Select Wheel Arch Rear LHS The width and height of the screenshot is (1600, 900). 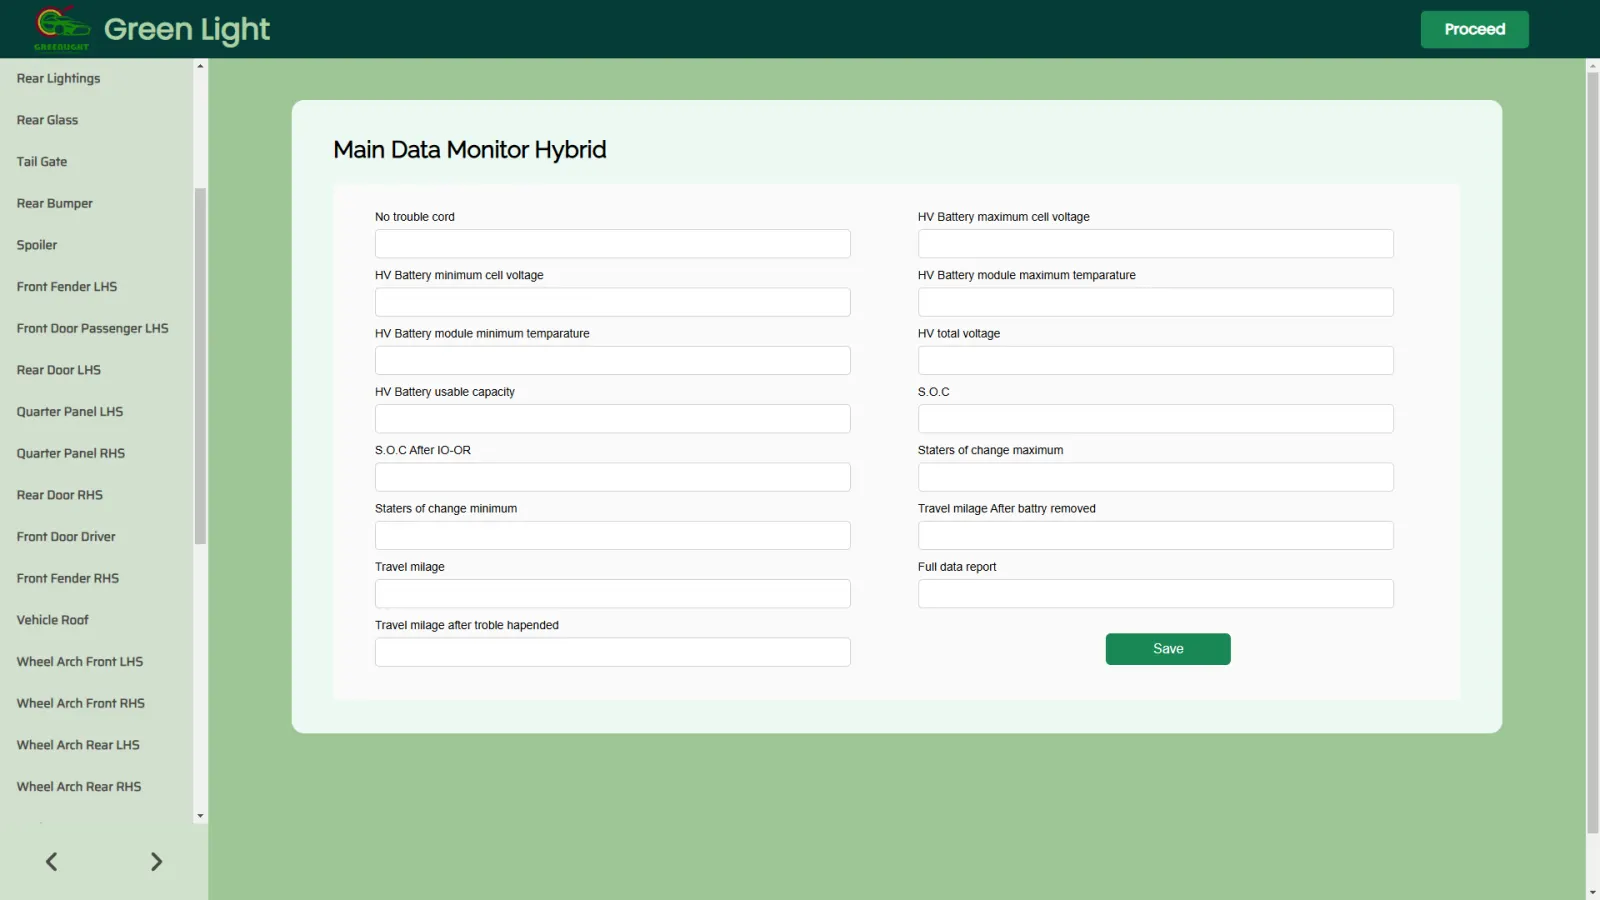tap(78, 745)
